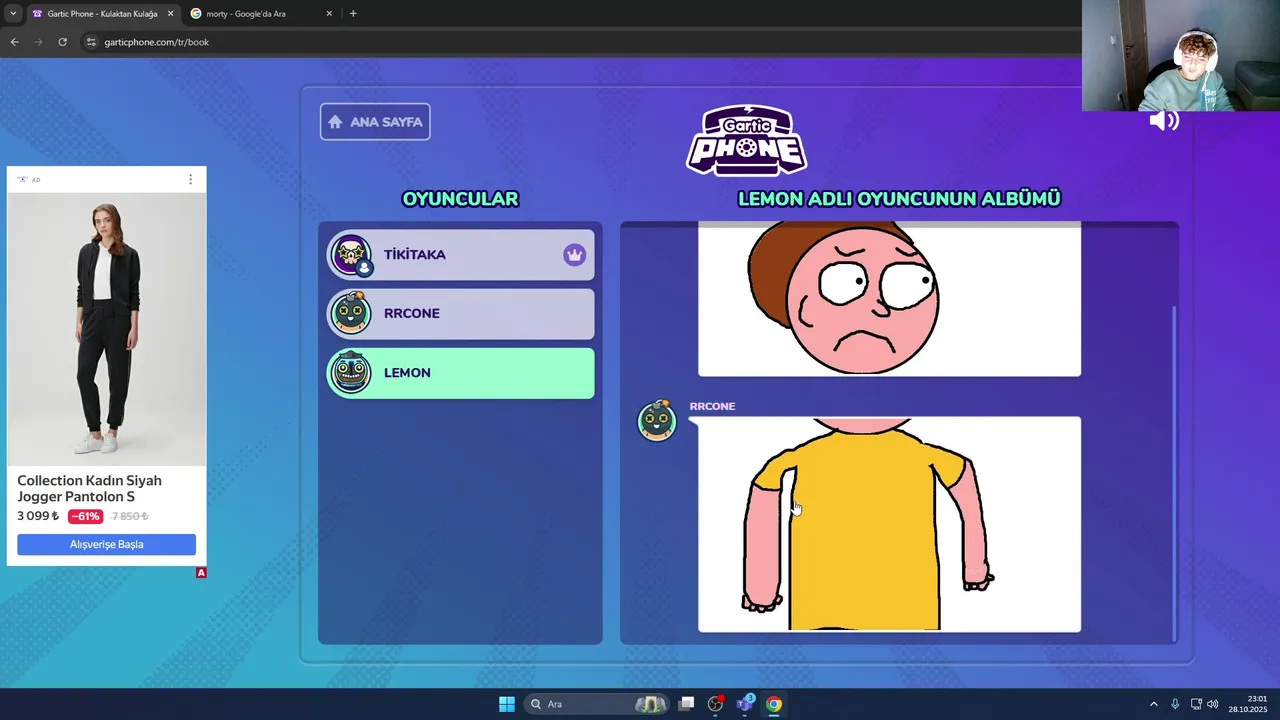Click the red A ad-provider badge

tap(201, 573)
